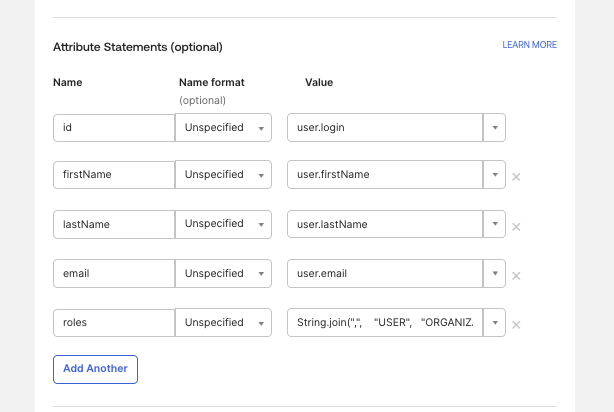Click the Attribute Statements (optional) heading

coord(138,47)
